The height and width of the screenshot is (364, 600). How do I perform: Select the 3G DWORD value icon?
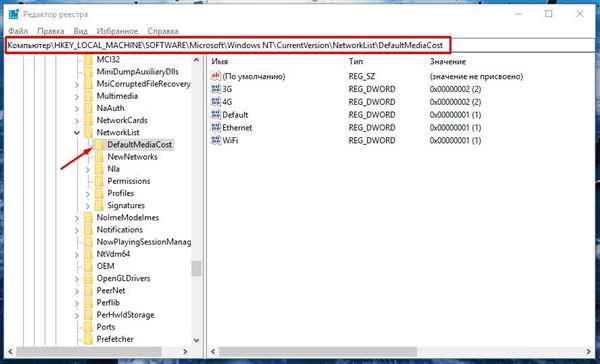(216, 89)
